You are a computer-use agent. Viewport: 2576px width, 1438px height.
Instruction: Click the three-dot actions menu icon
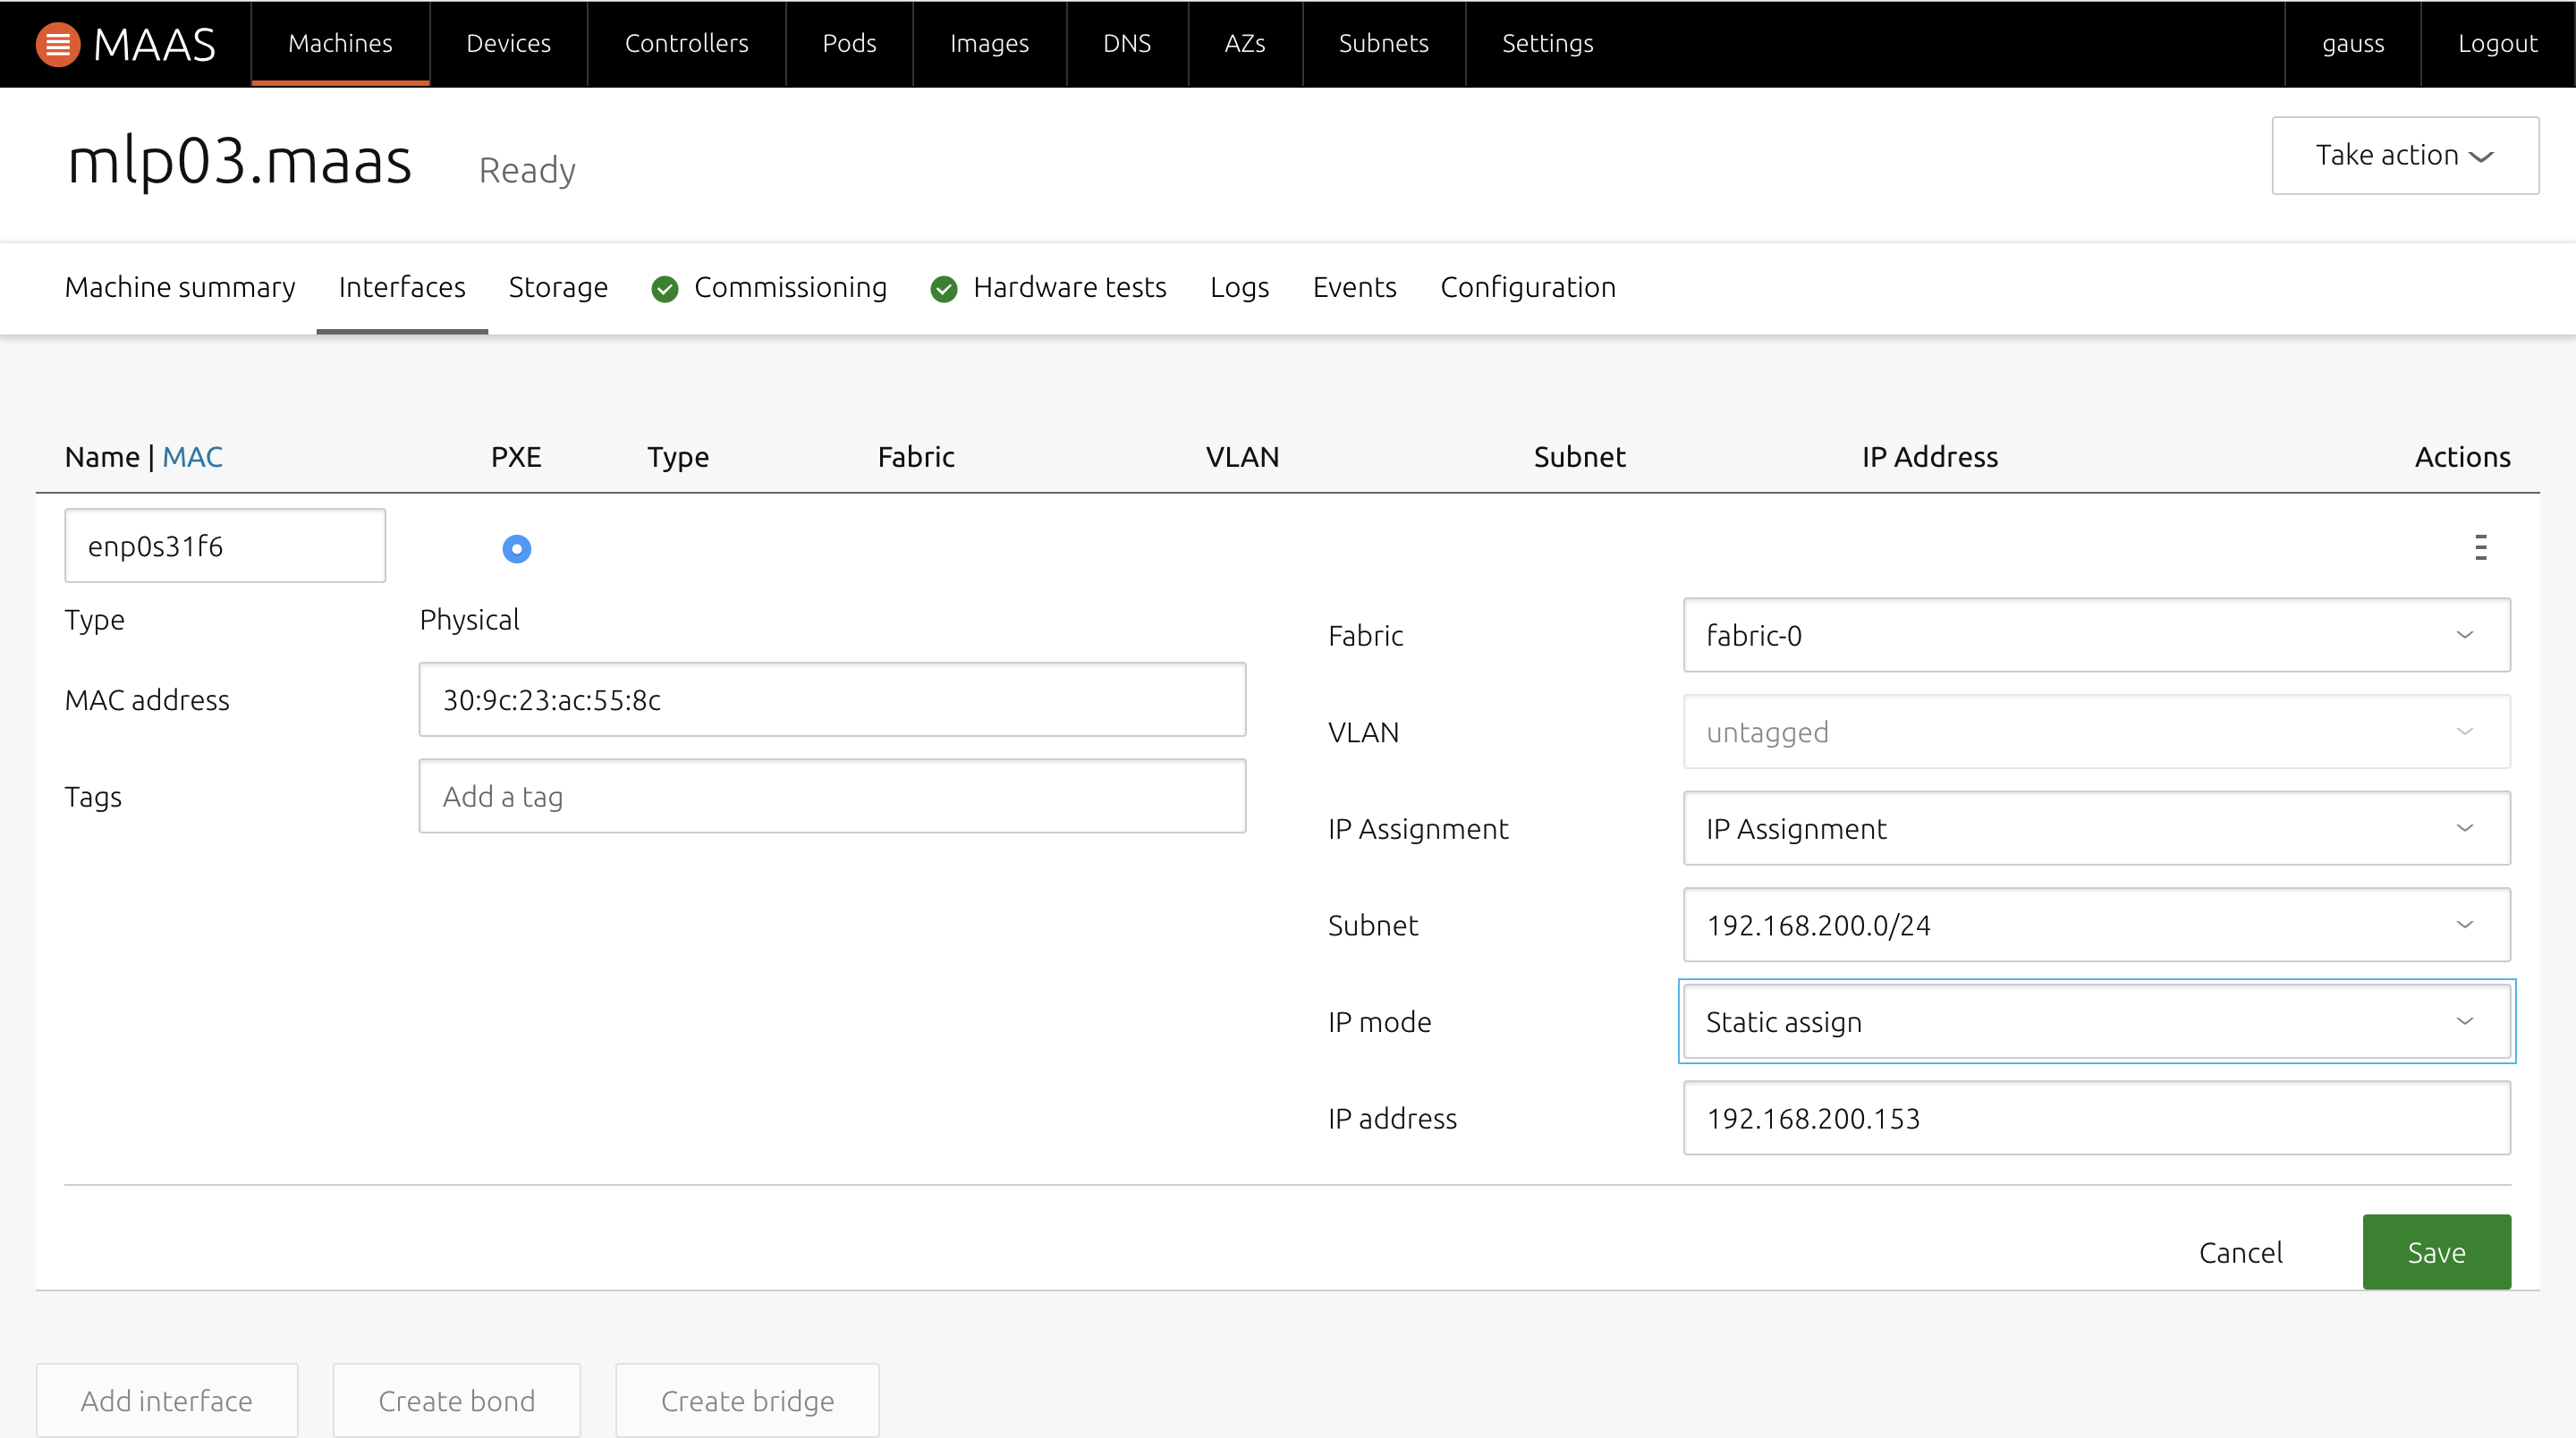click(x=2480, y=546)
